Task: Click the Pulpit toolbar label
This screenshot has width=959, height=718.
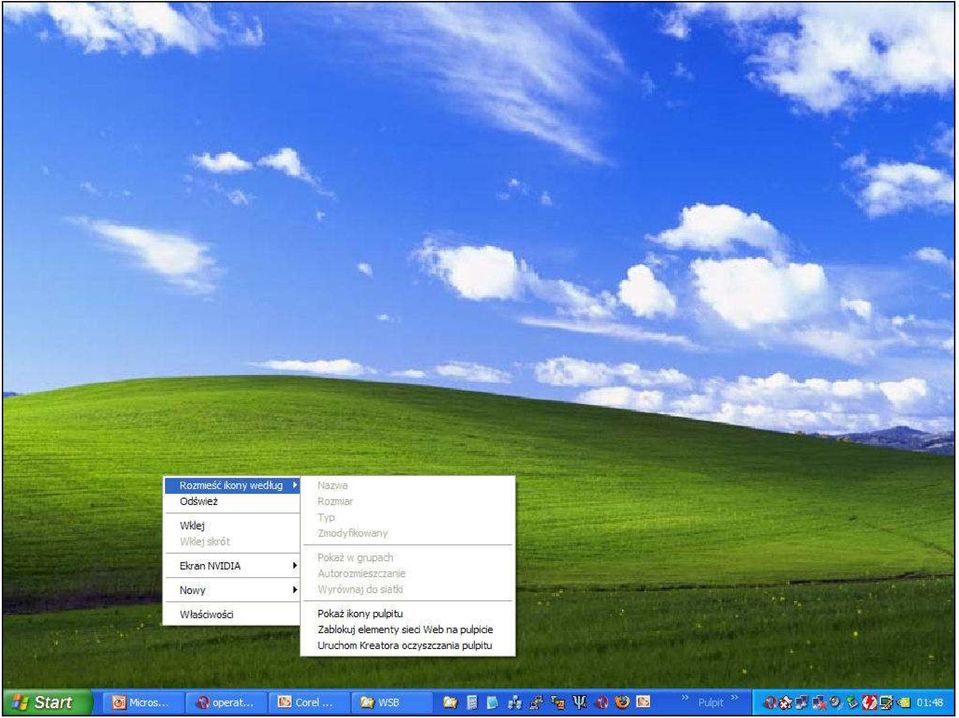Action: 711,703
